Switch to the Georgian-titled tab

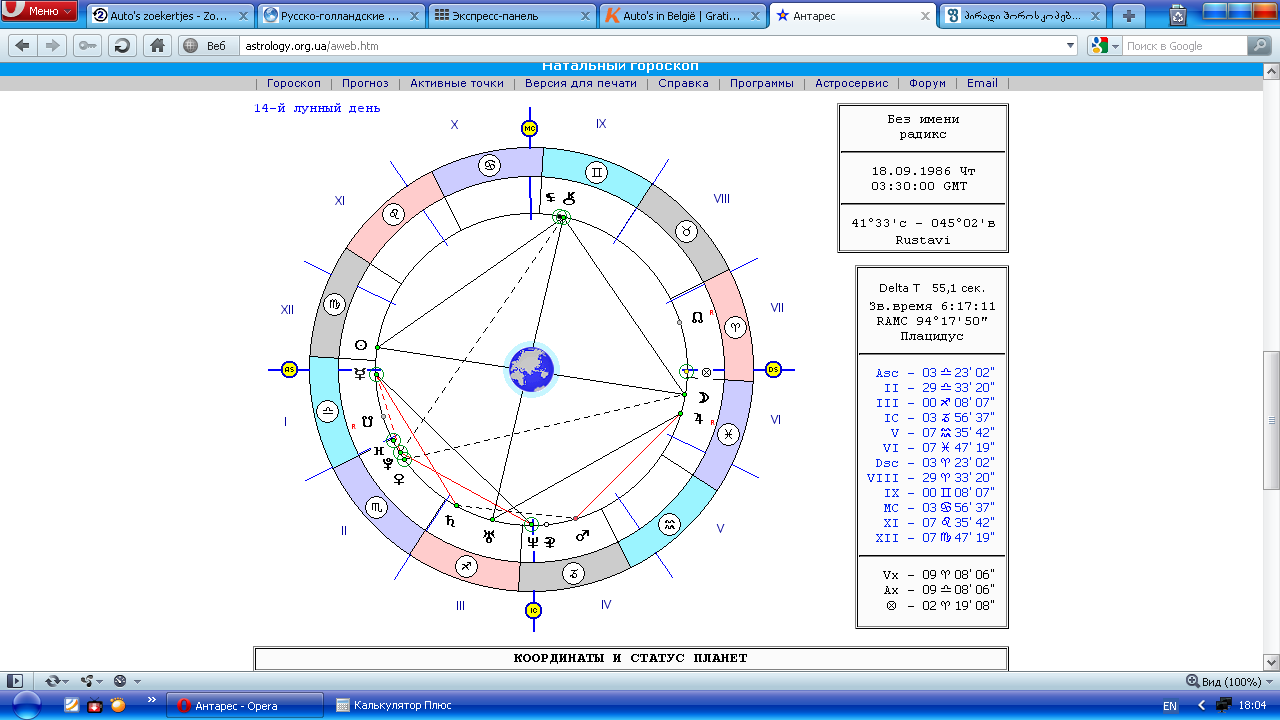pos(1025,16)
